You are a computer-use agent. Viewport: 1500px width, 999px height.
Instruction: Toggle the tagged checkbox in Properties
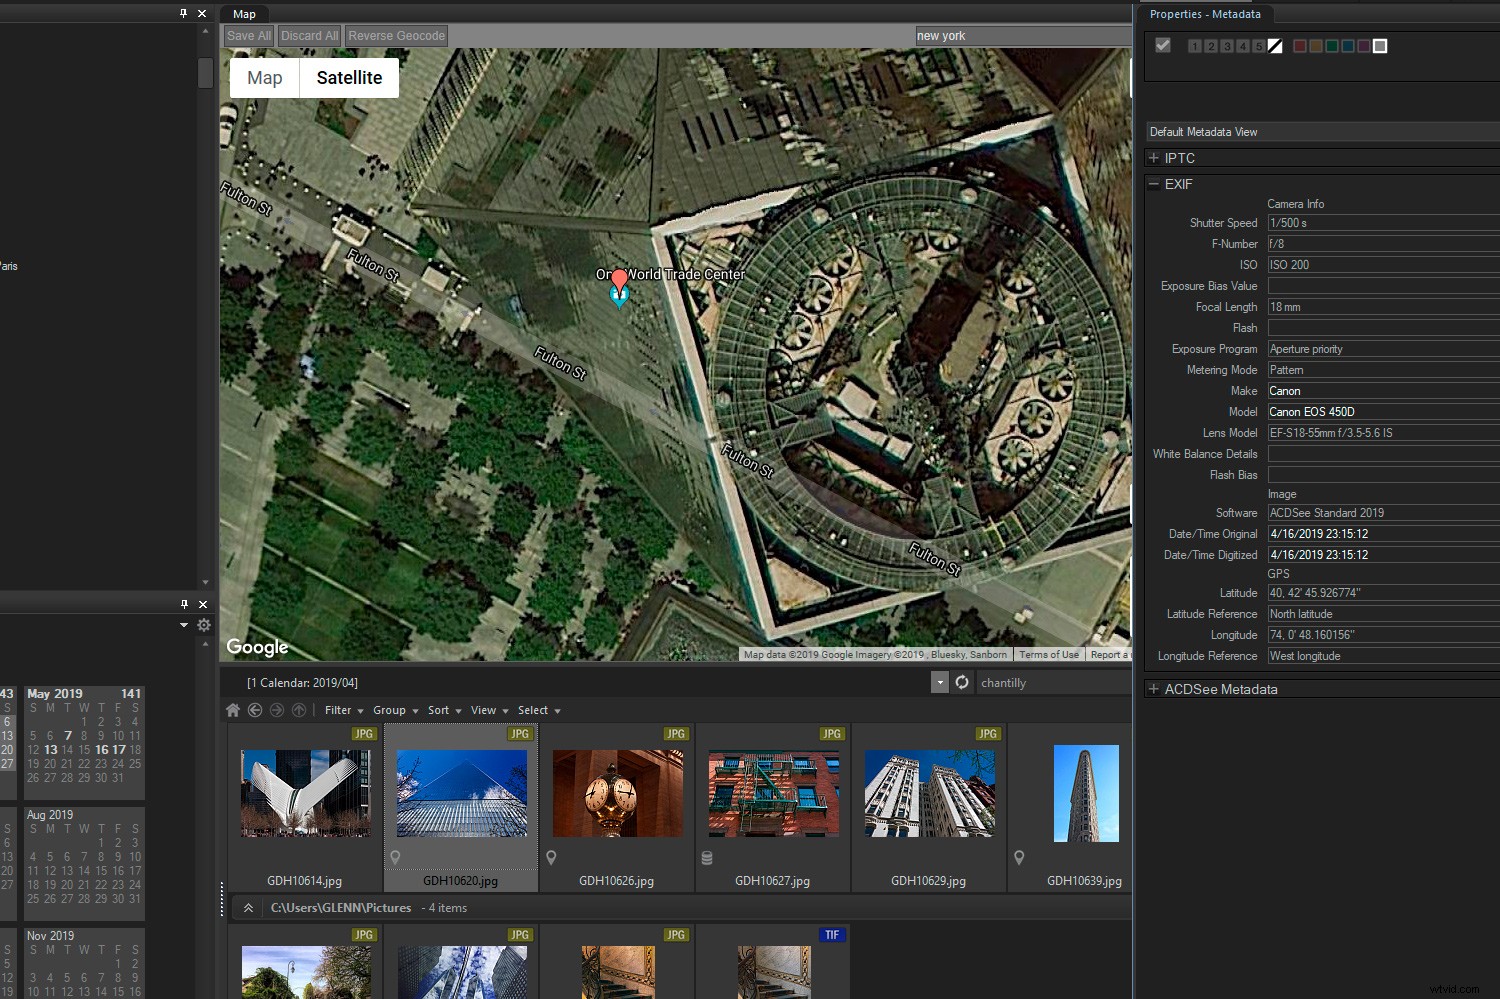tap(1163, 45)
